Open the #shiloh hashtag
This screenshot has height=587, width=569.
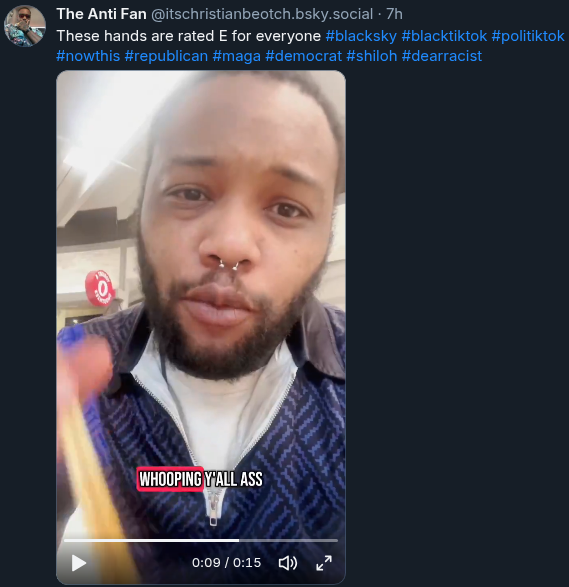click(x=372, y=56)
